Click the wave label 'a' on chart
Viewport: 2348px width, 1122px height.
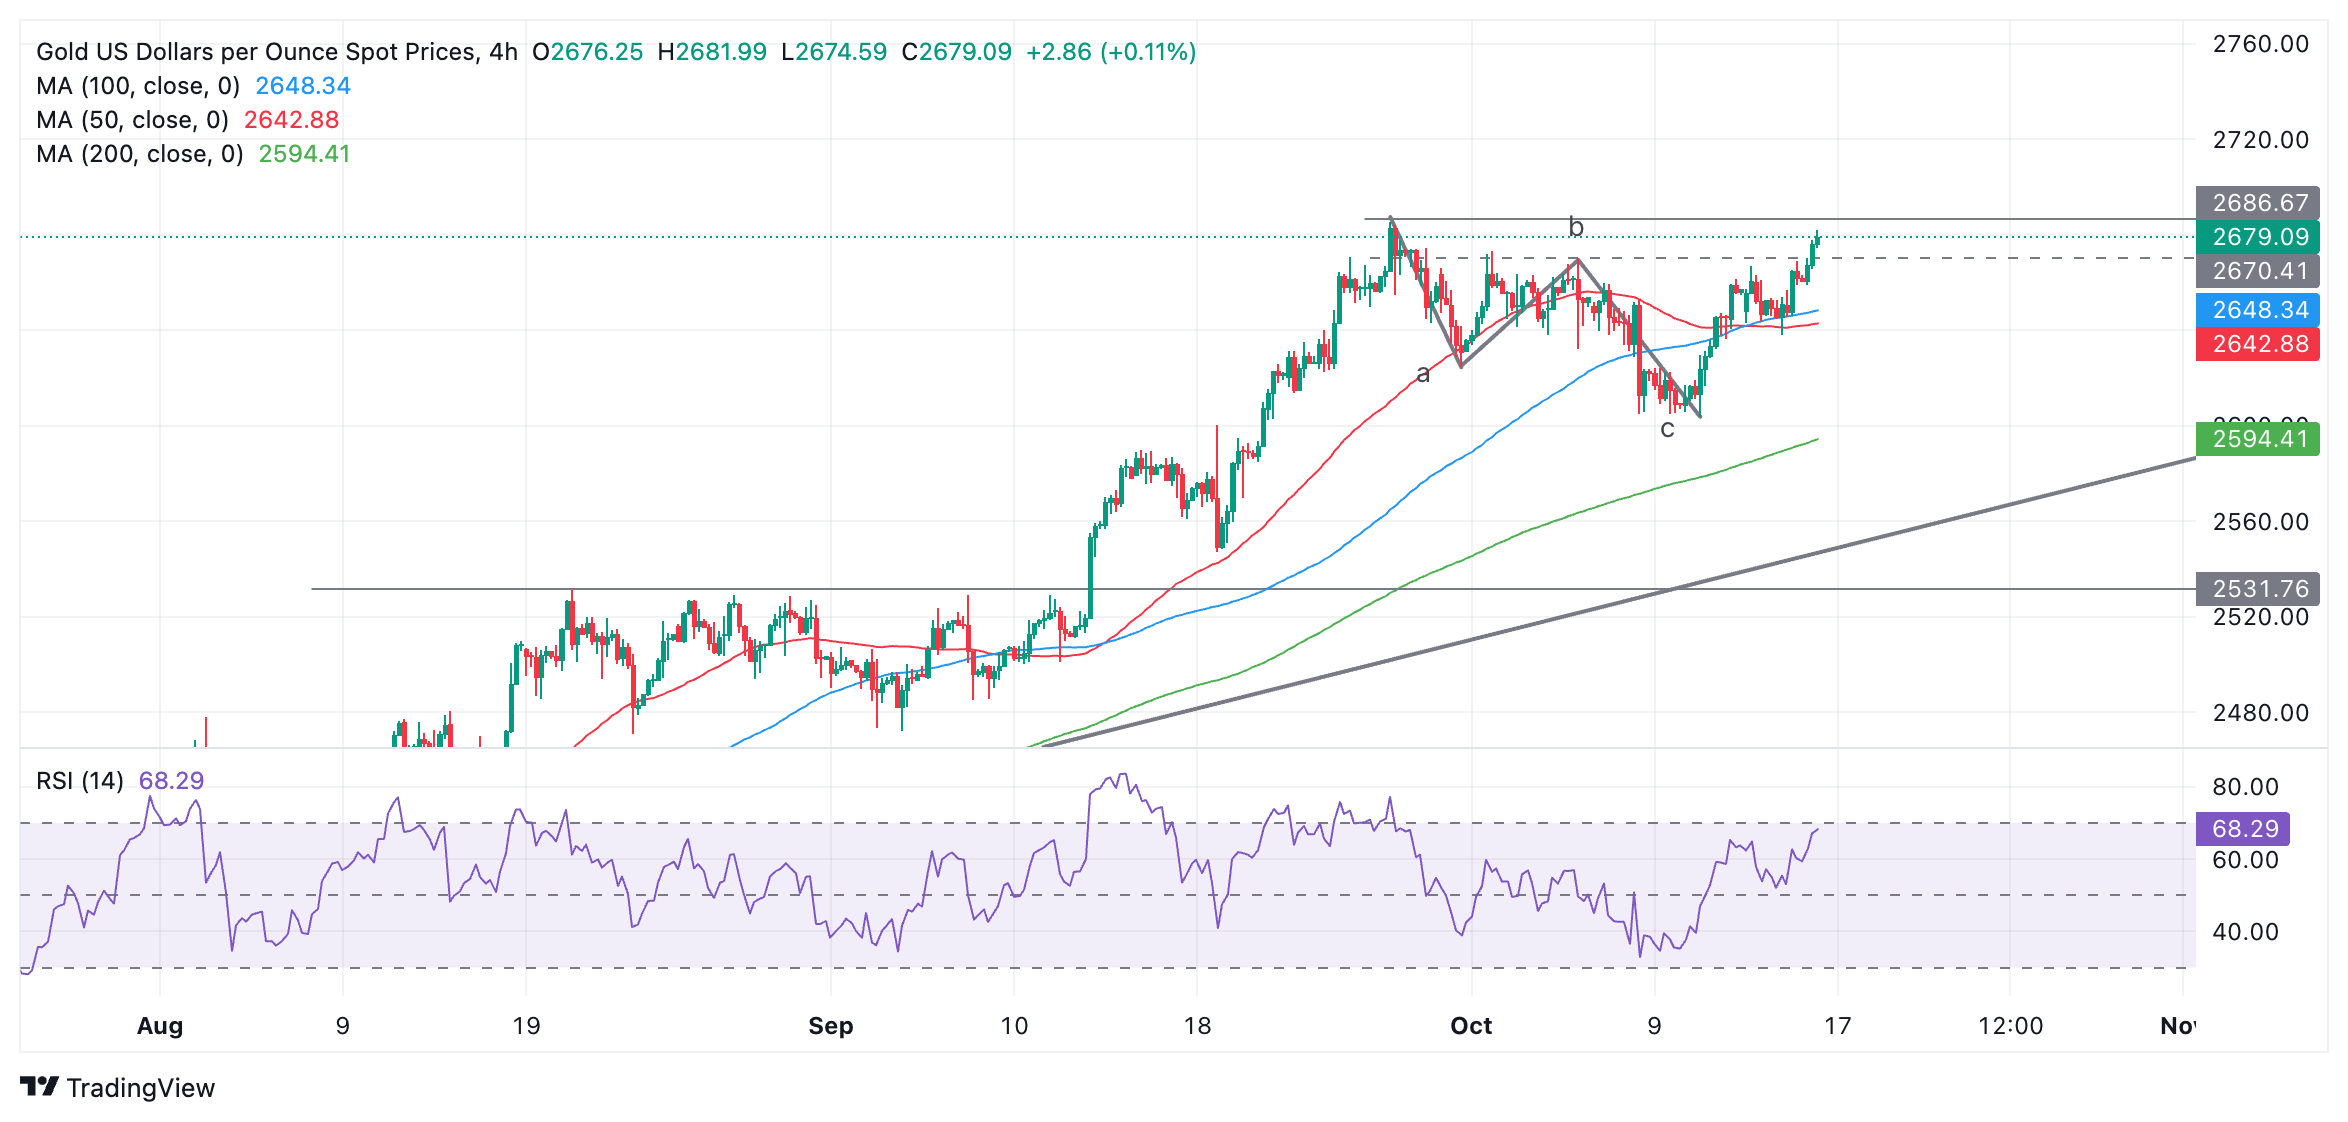click(x=1422, y=375)
